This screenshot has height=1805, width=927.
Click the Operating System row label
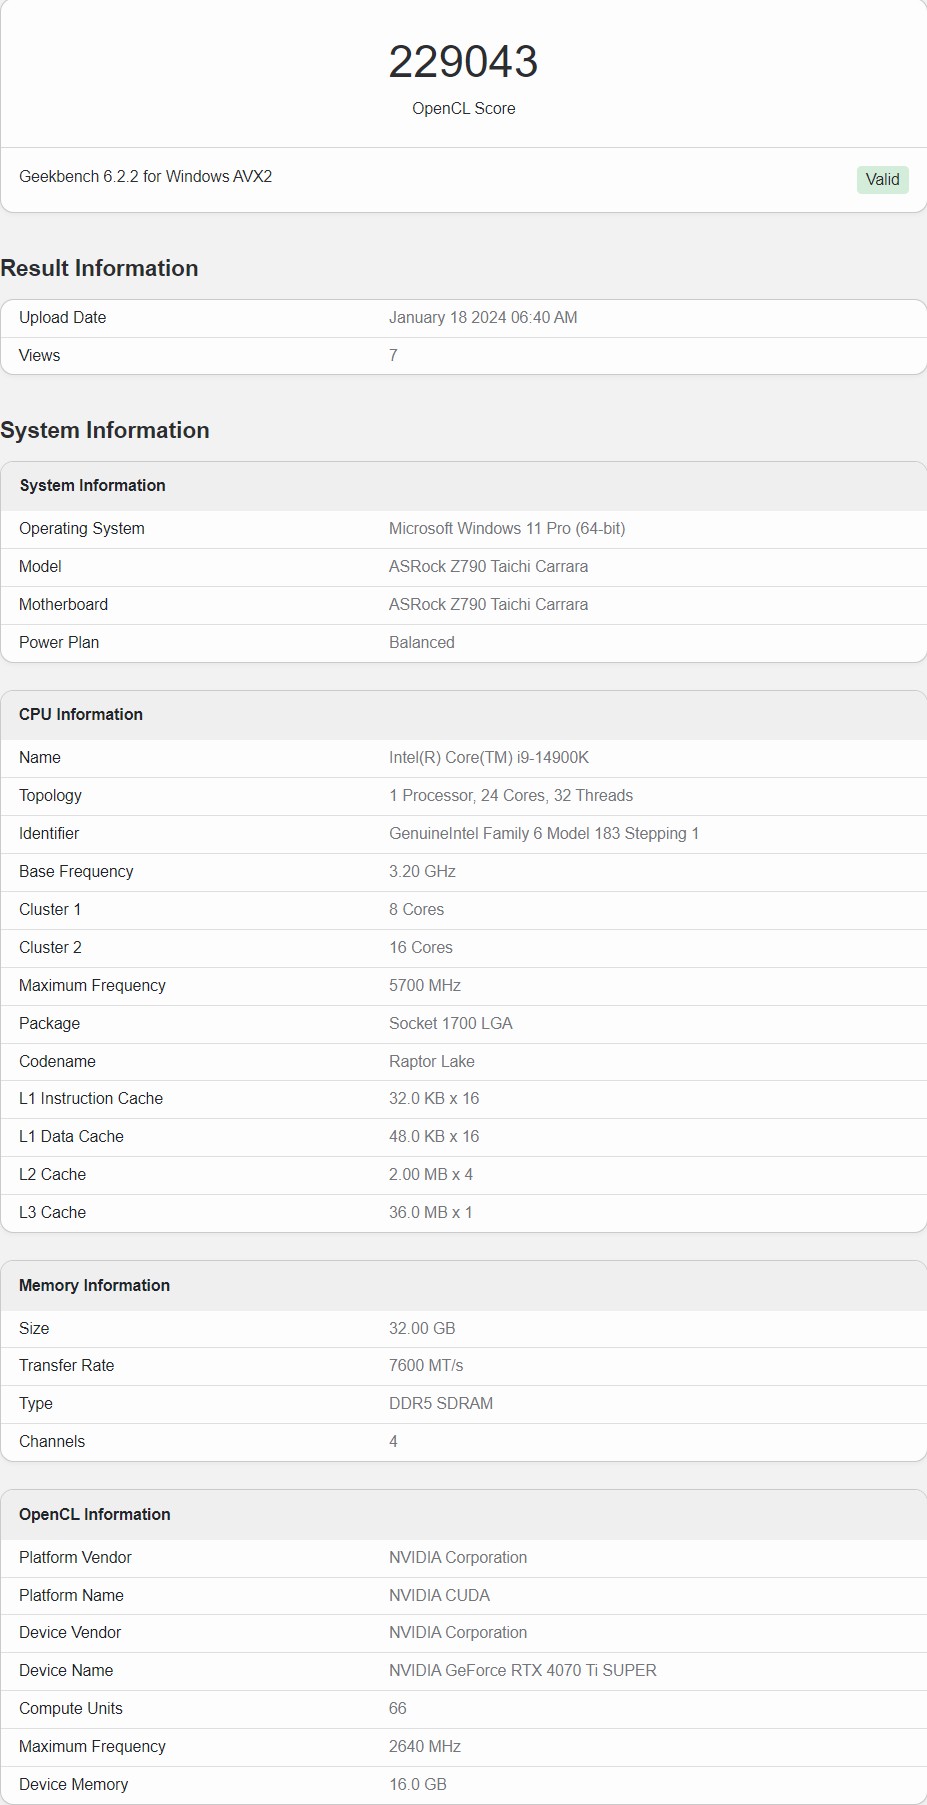[82, 528]
